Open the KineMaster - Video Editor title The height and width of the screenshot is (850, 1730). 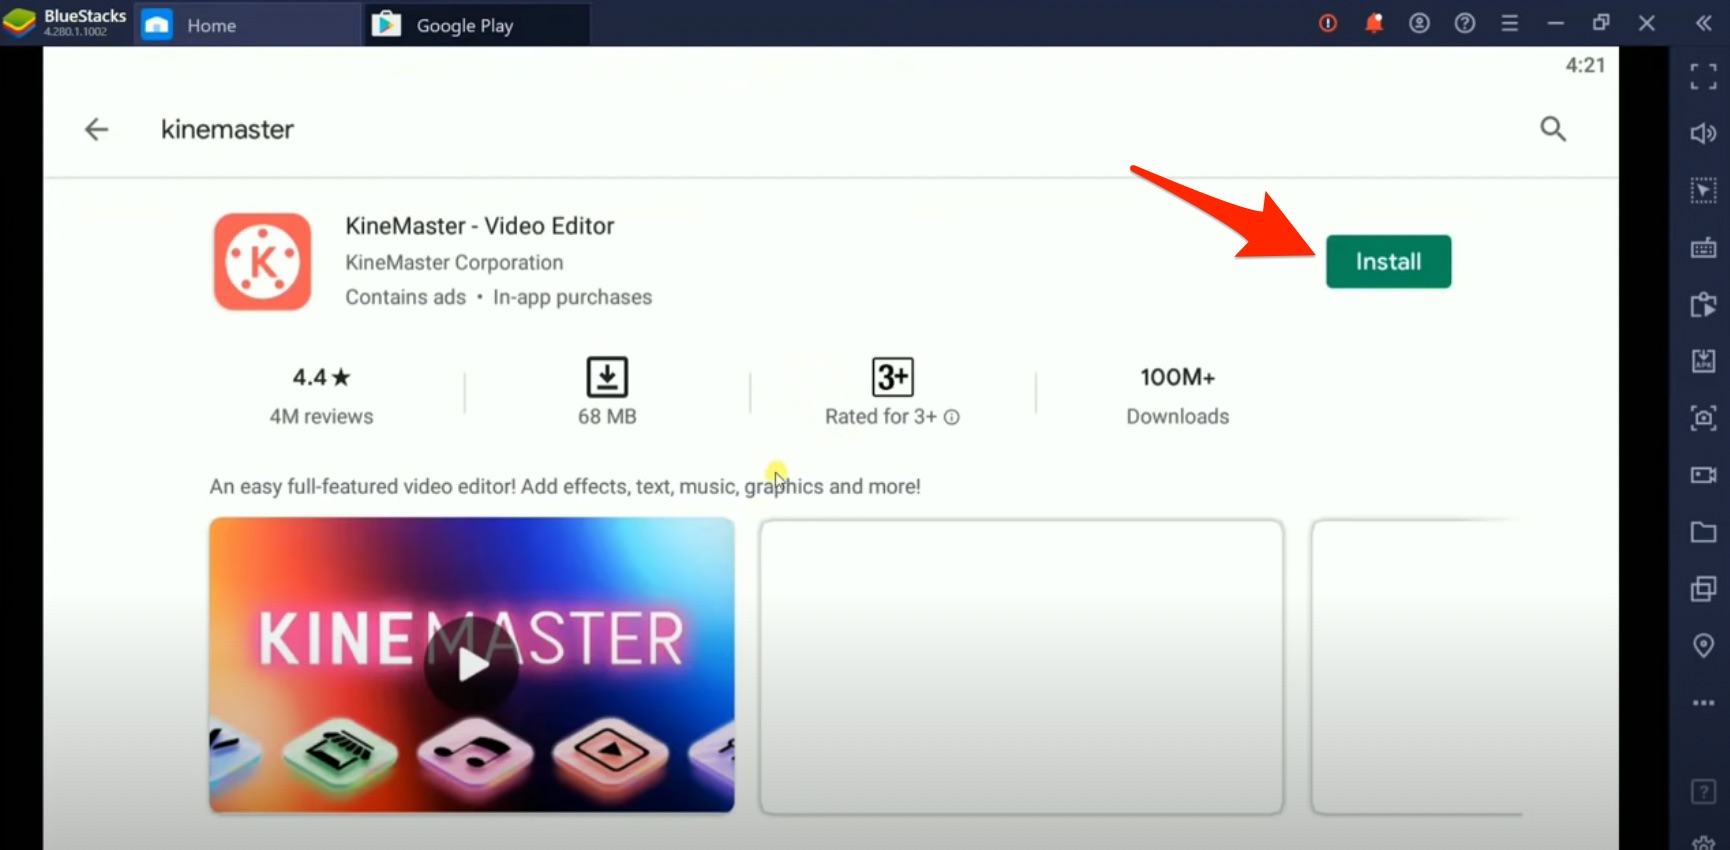tap(480, 226)
